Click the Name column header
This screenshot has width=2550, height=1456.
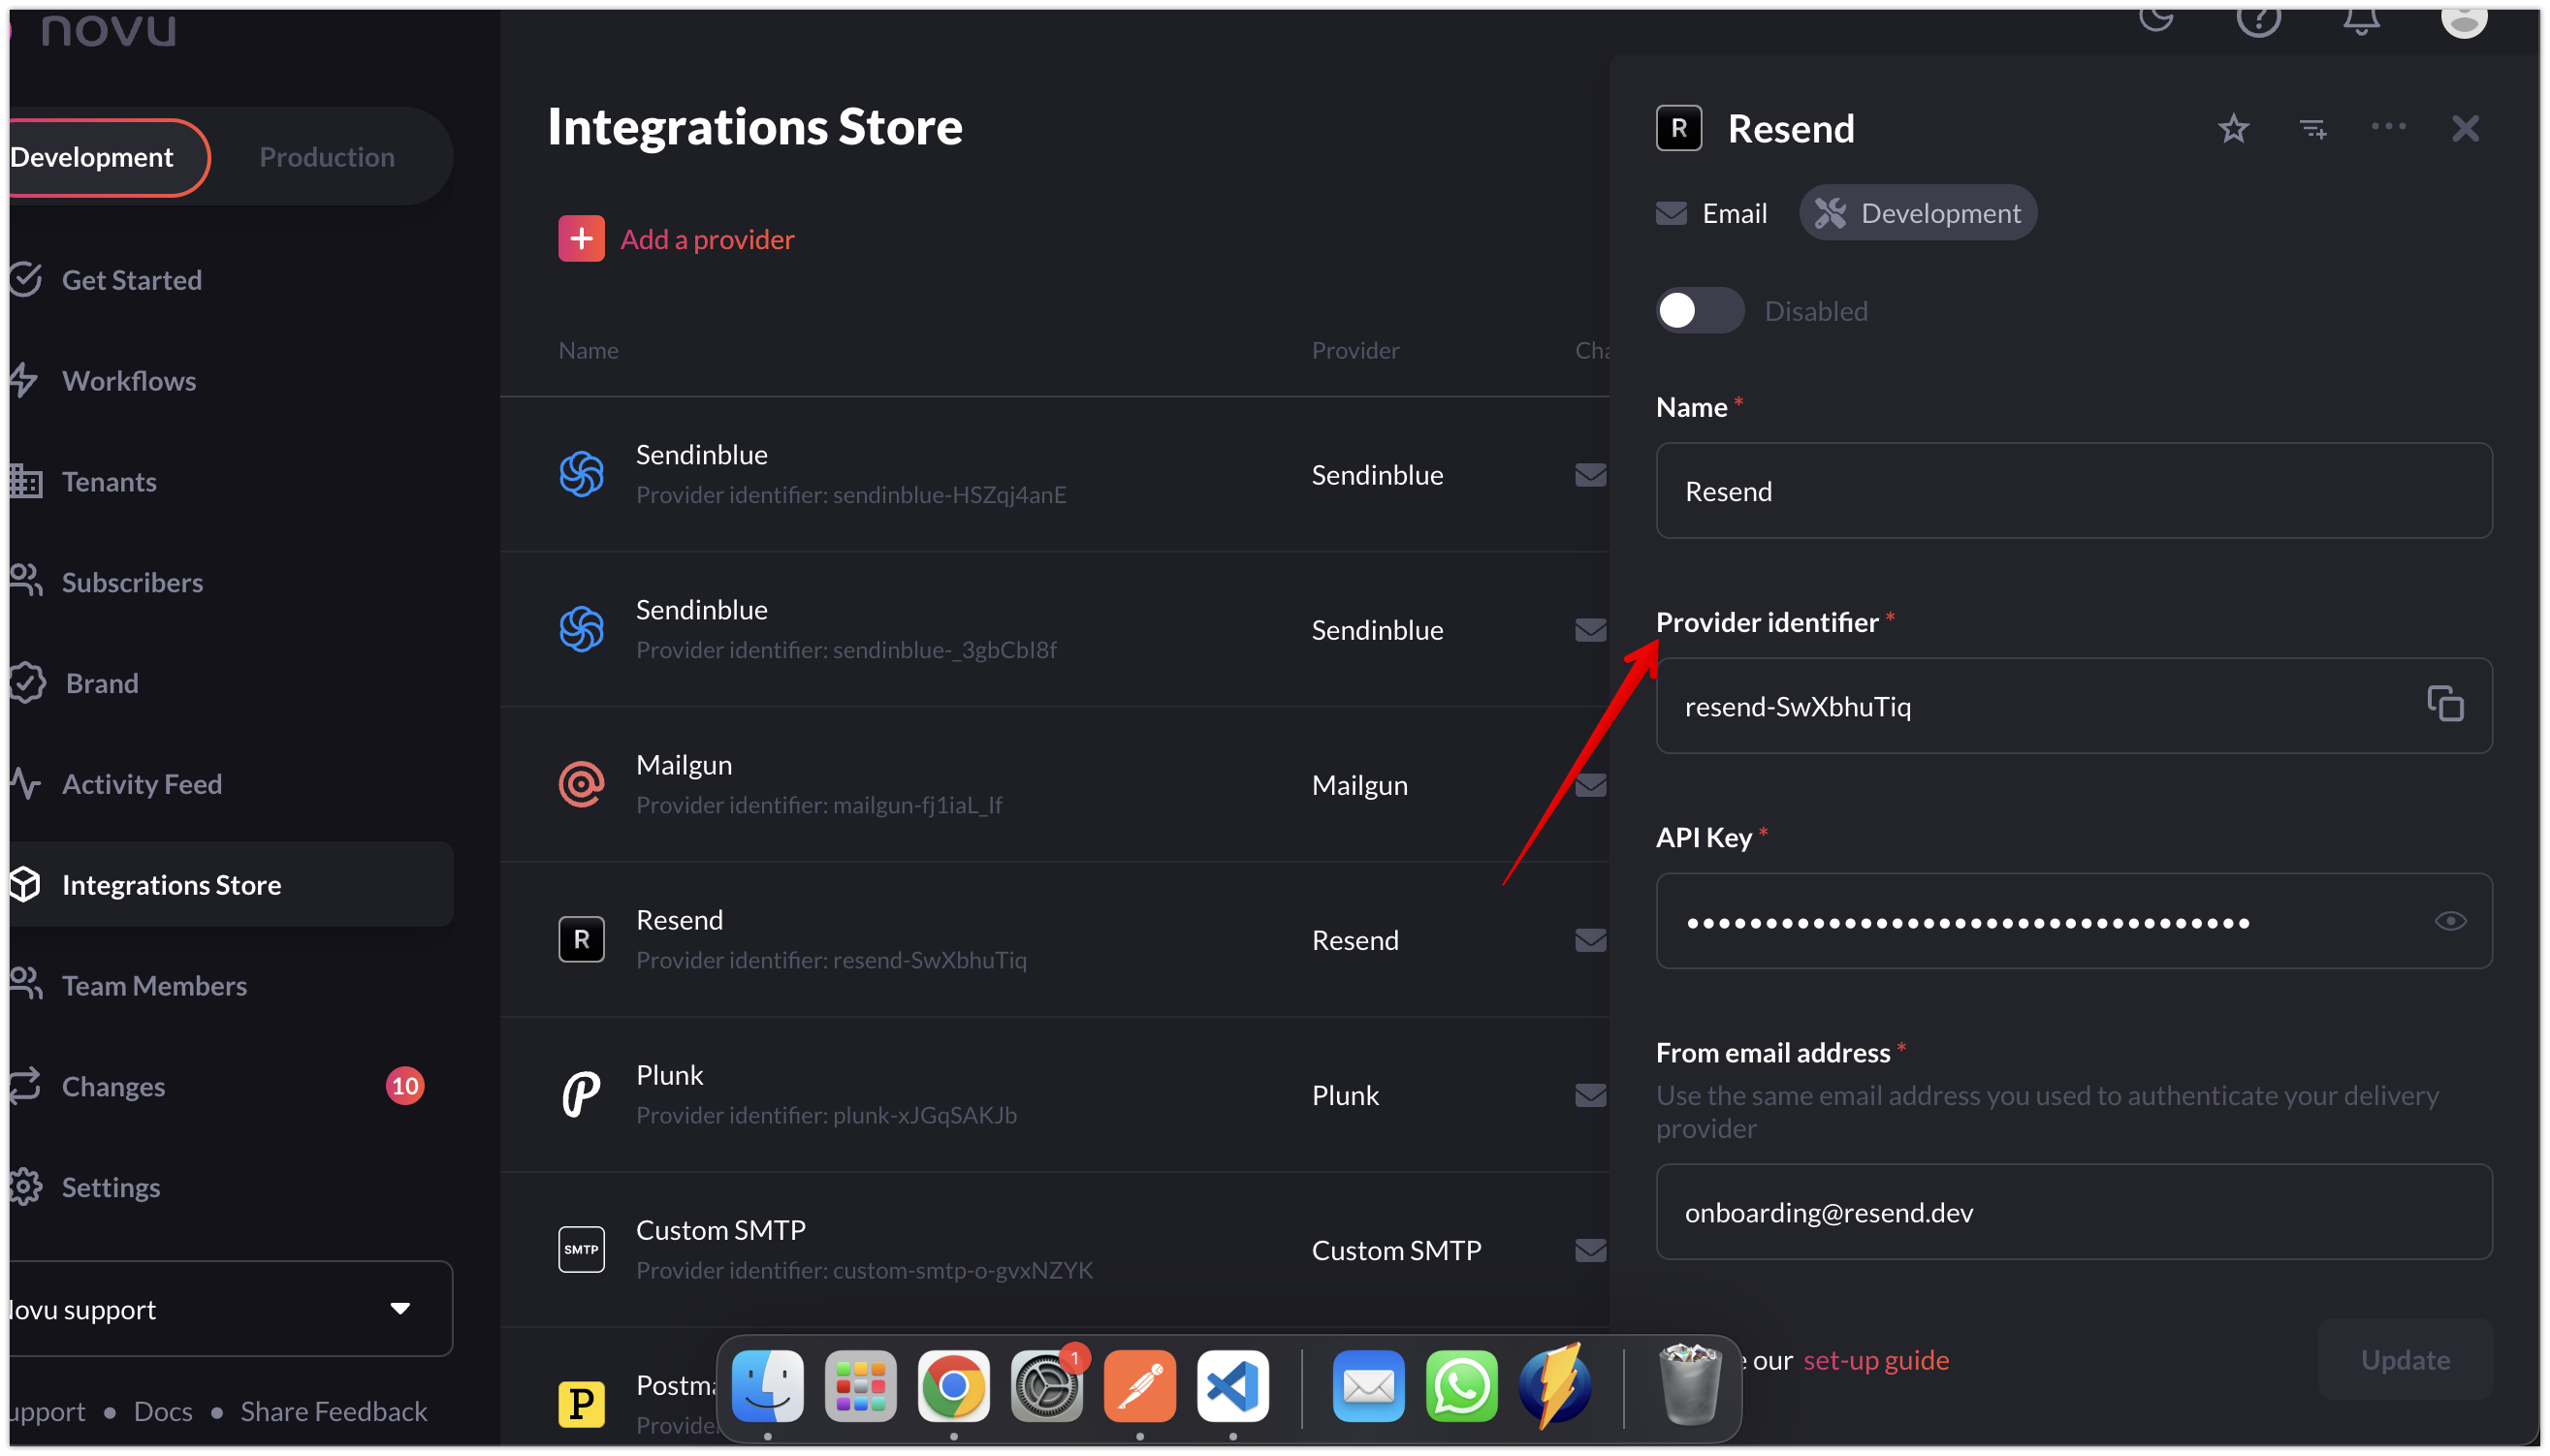point(588,350)
